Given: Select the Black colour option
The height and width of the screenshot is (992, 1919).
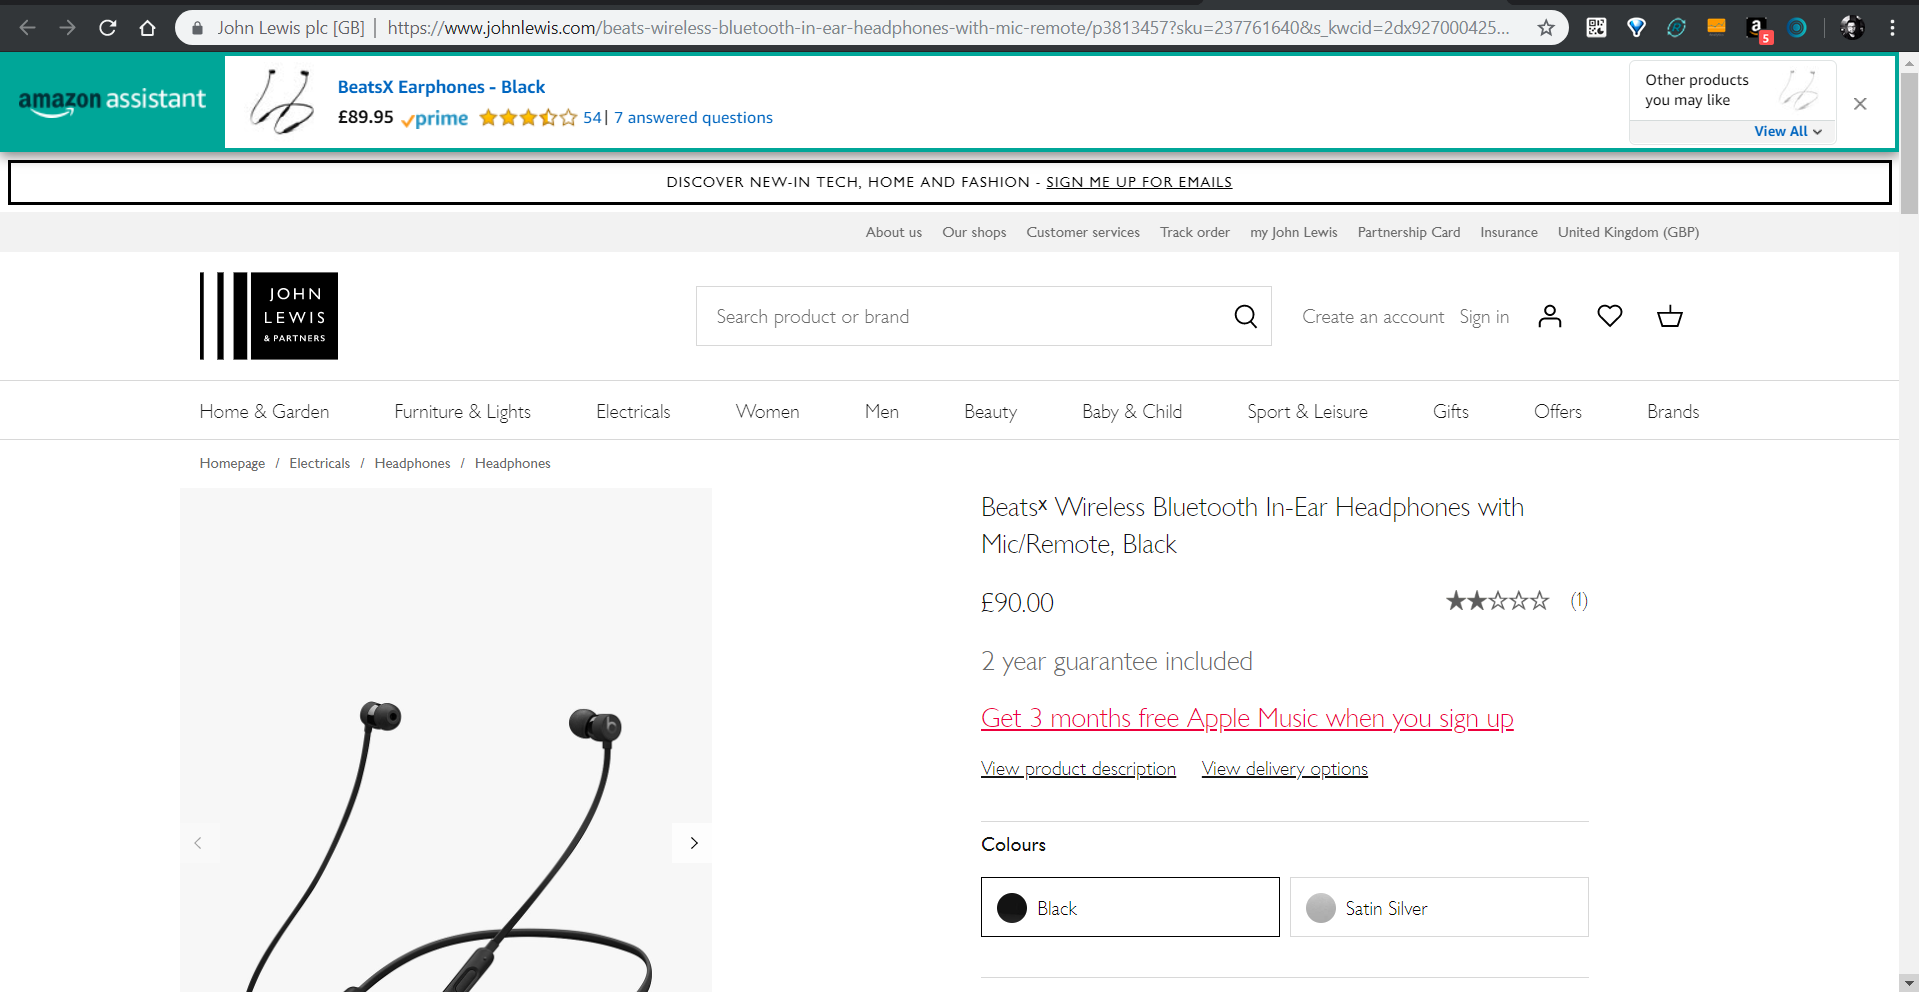Looking at the screenshot, I should click(x=1130, y=907).
